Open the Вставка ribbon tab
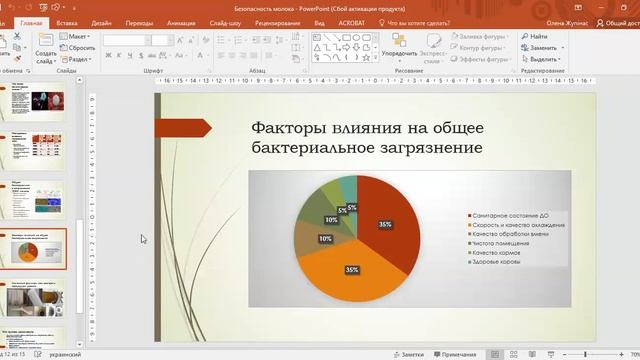640x360 pixels. (67, 23)
